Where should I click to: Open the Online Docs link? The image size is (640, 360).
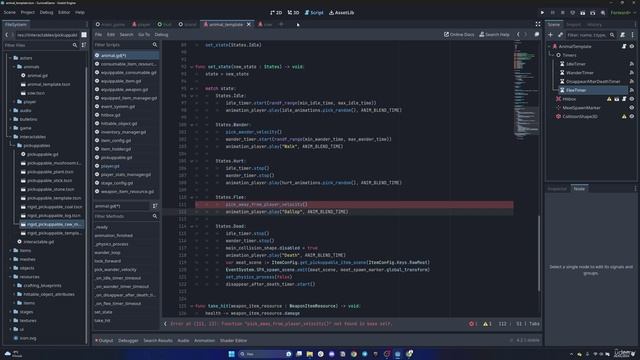[x=459, y=35]
